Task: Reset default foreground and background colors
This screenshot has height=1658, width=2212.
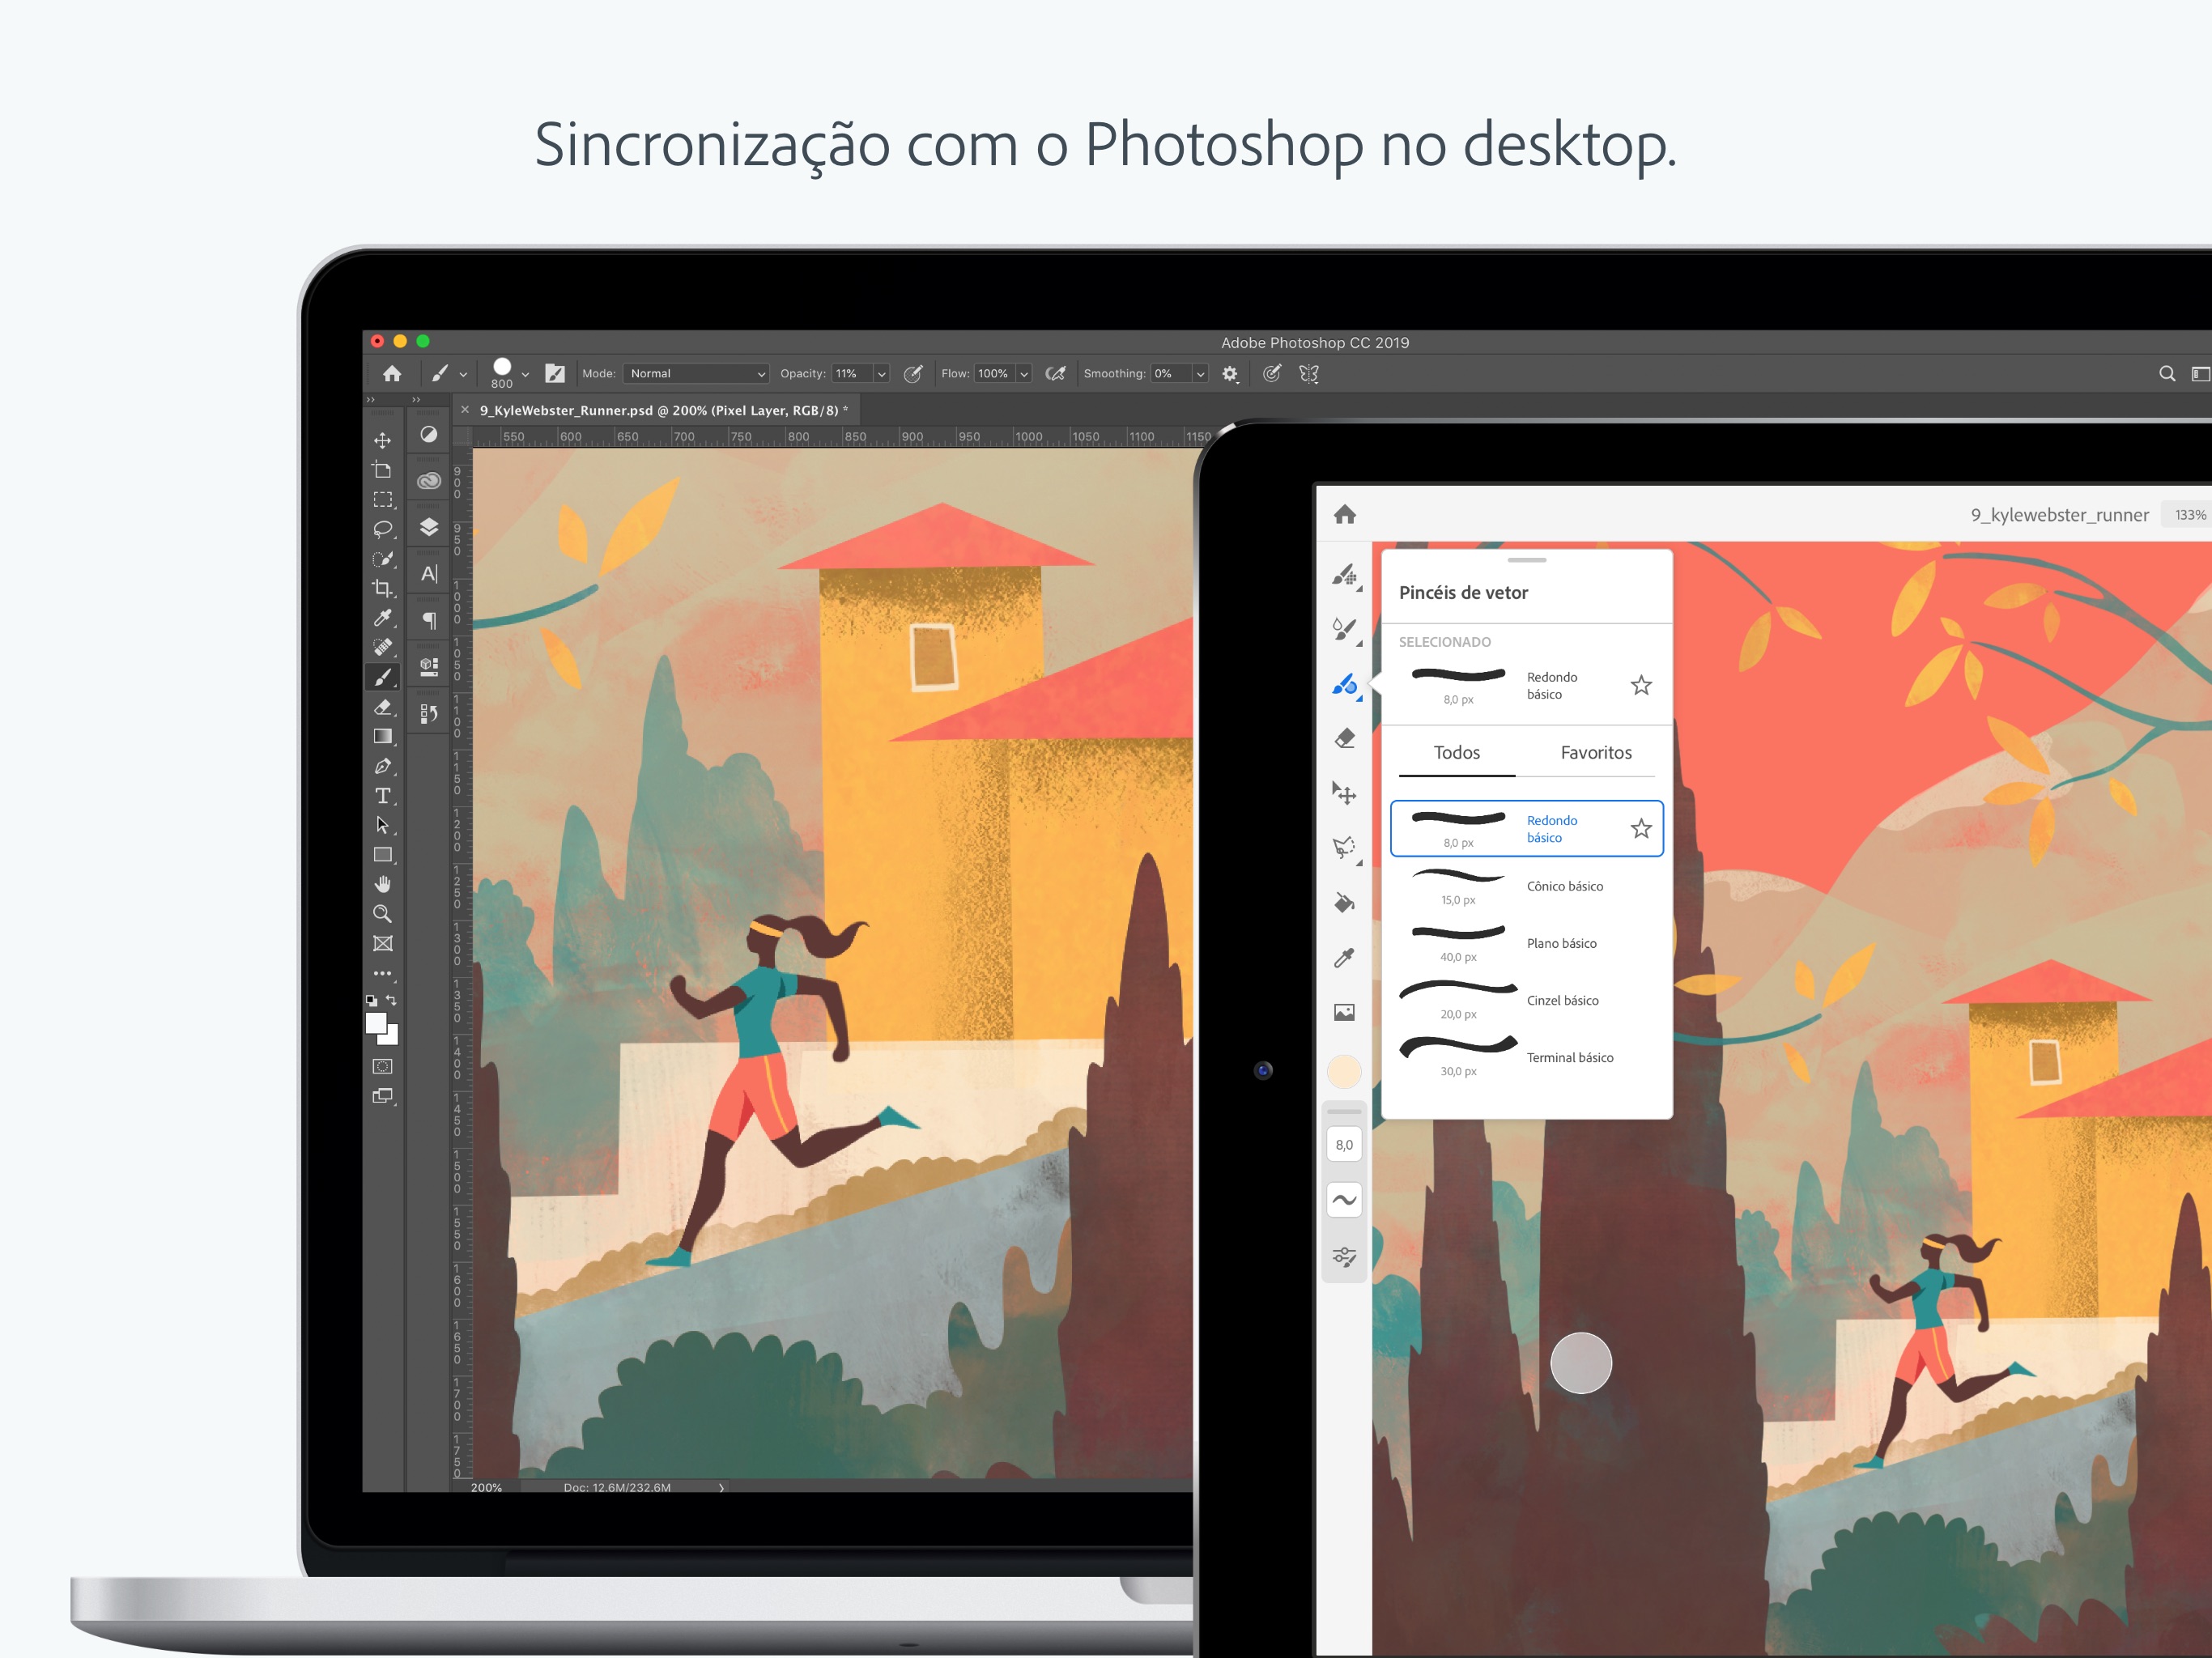Action: 371,1000
